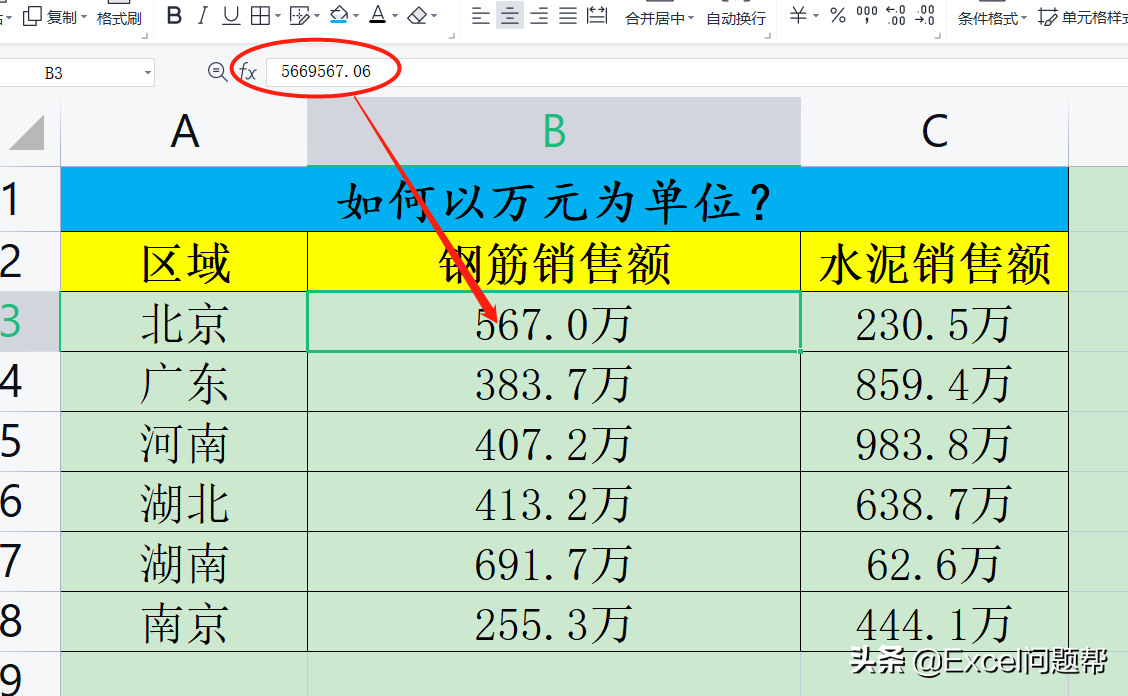Expand the currency format dropdown arrow

[816, 16]
